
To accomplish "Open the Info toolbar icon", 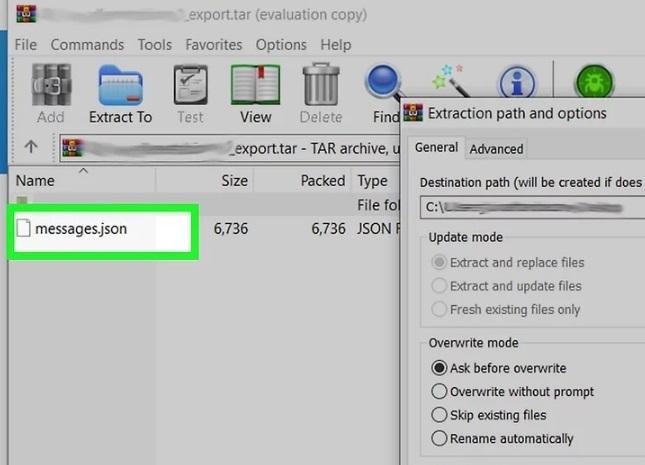I will (x=517, y=81).
